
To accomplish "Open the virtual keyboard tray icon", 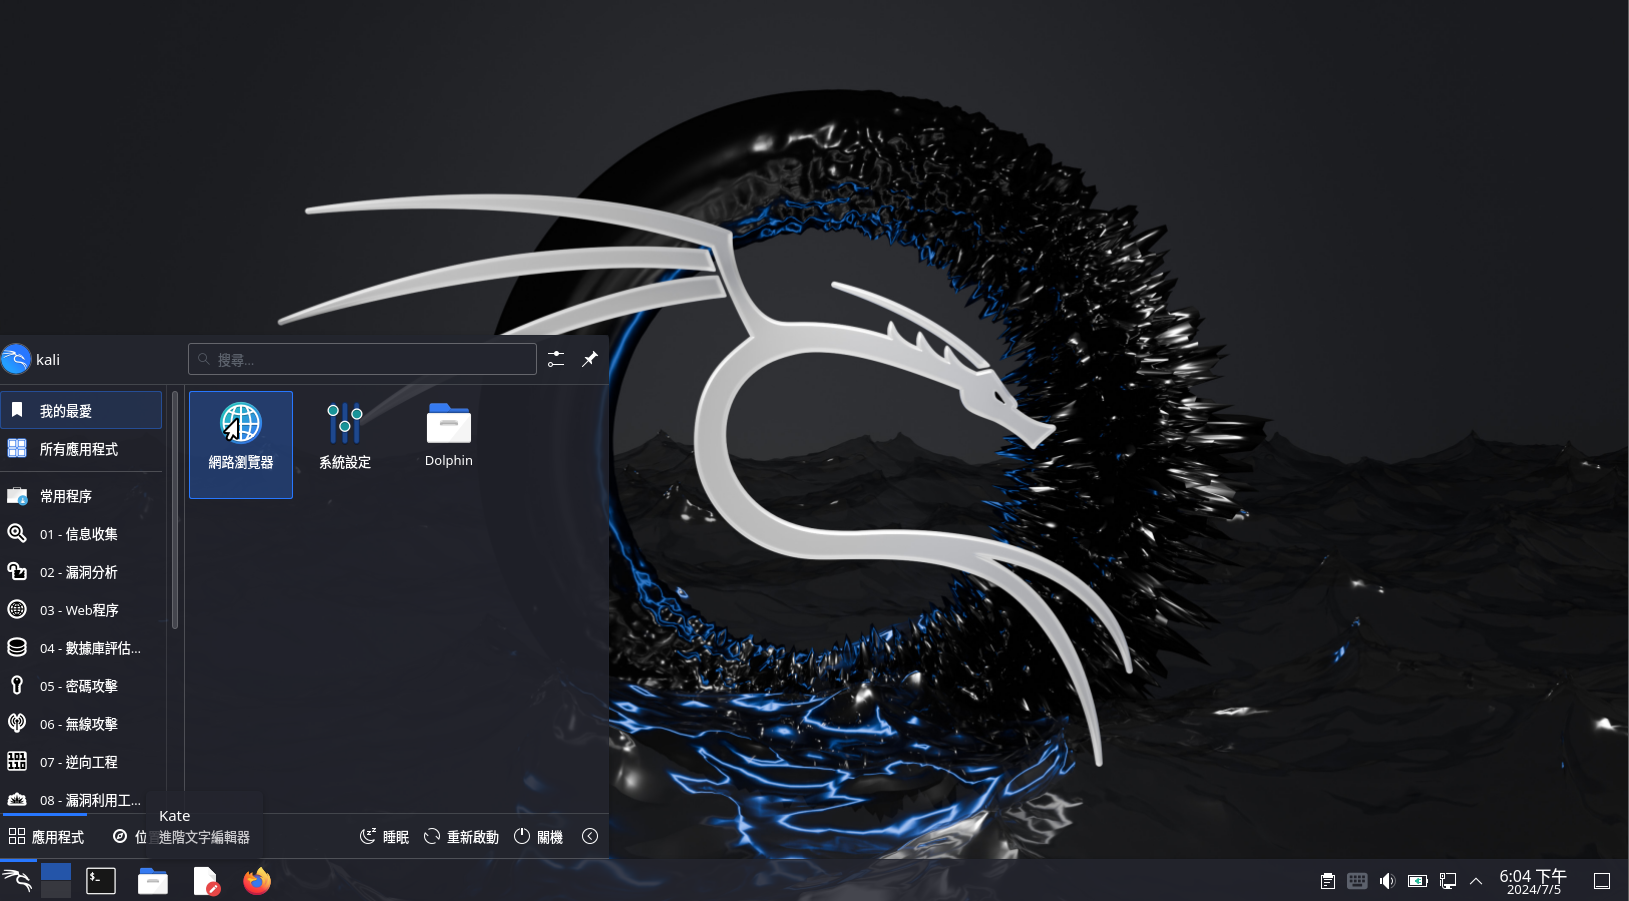I will [1357, 881].
